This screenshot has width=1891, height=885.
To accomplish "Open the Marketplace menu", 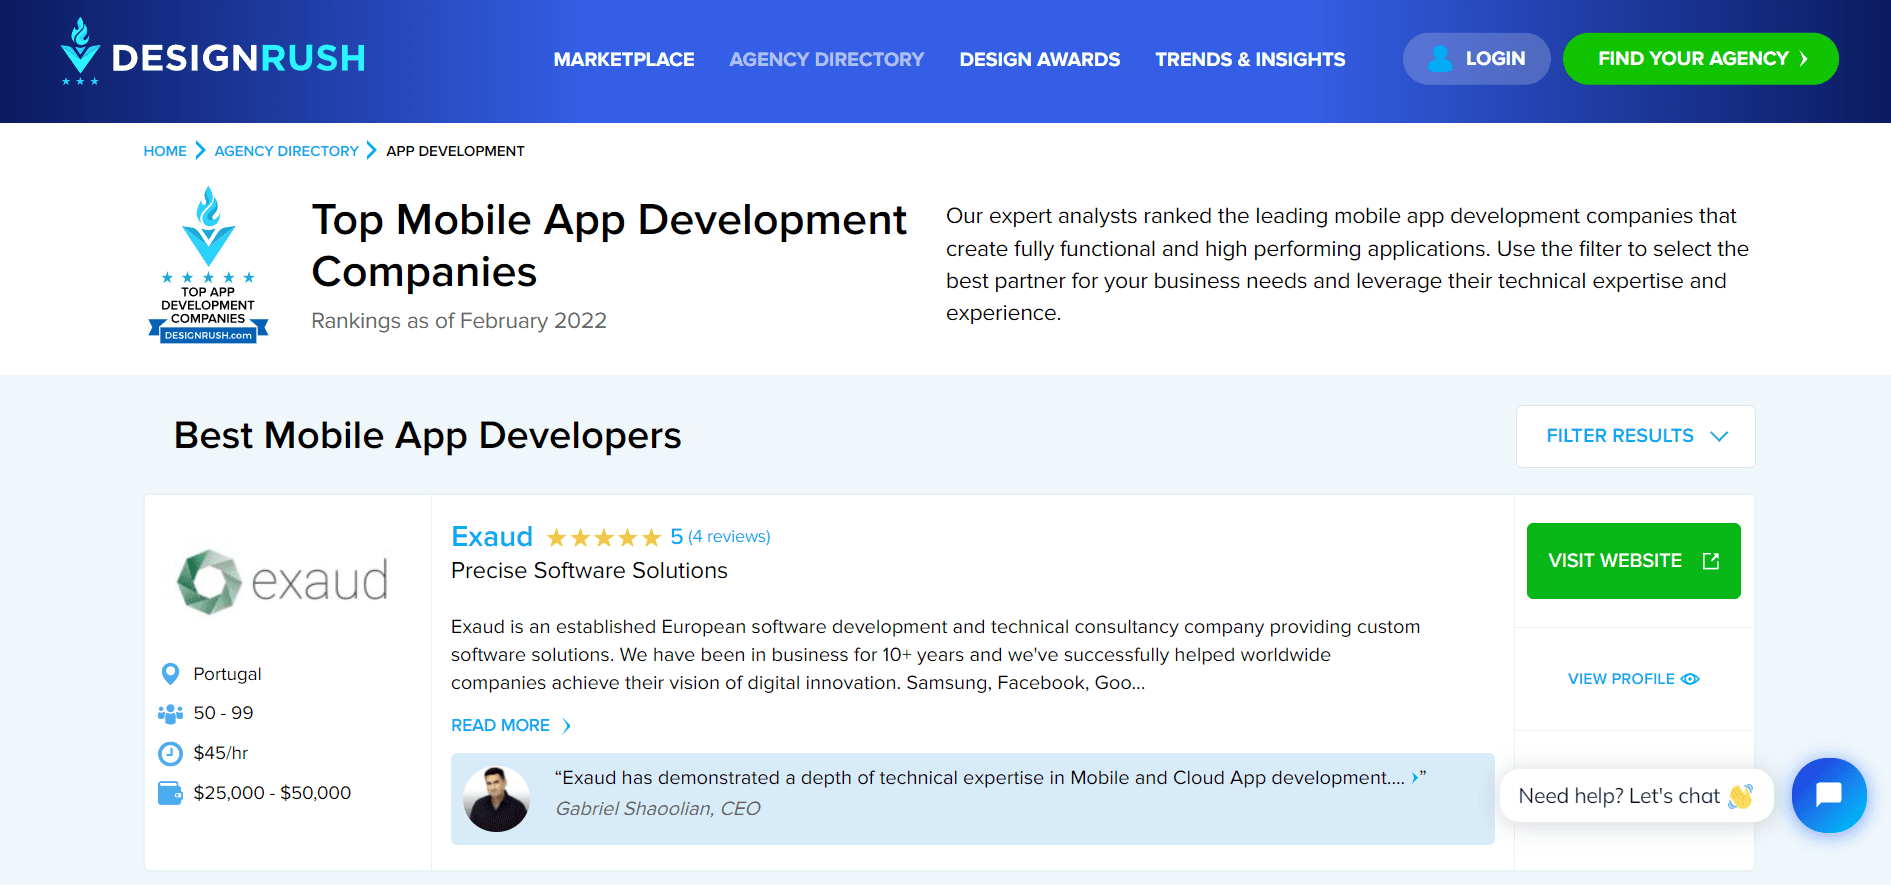I will pyautogui.click(x=624, y=59).
